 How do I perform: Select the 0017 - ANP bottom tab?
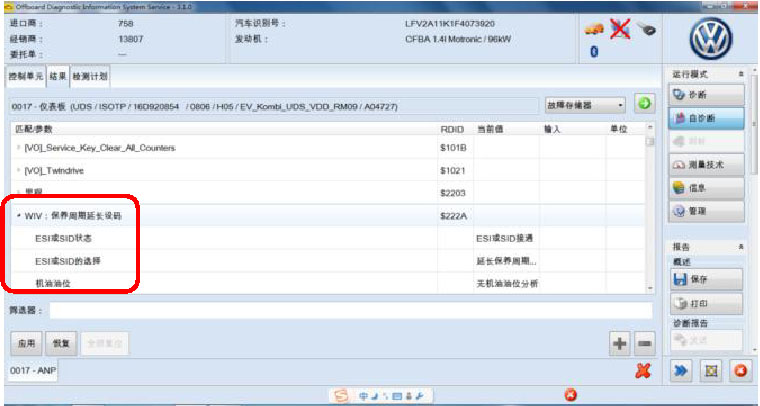pyautogui.click(x=32, y=371)
